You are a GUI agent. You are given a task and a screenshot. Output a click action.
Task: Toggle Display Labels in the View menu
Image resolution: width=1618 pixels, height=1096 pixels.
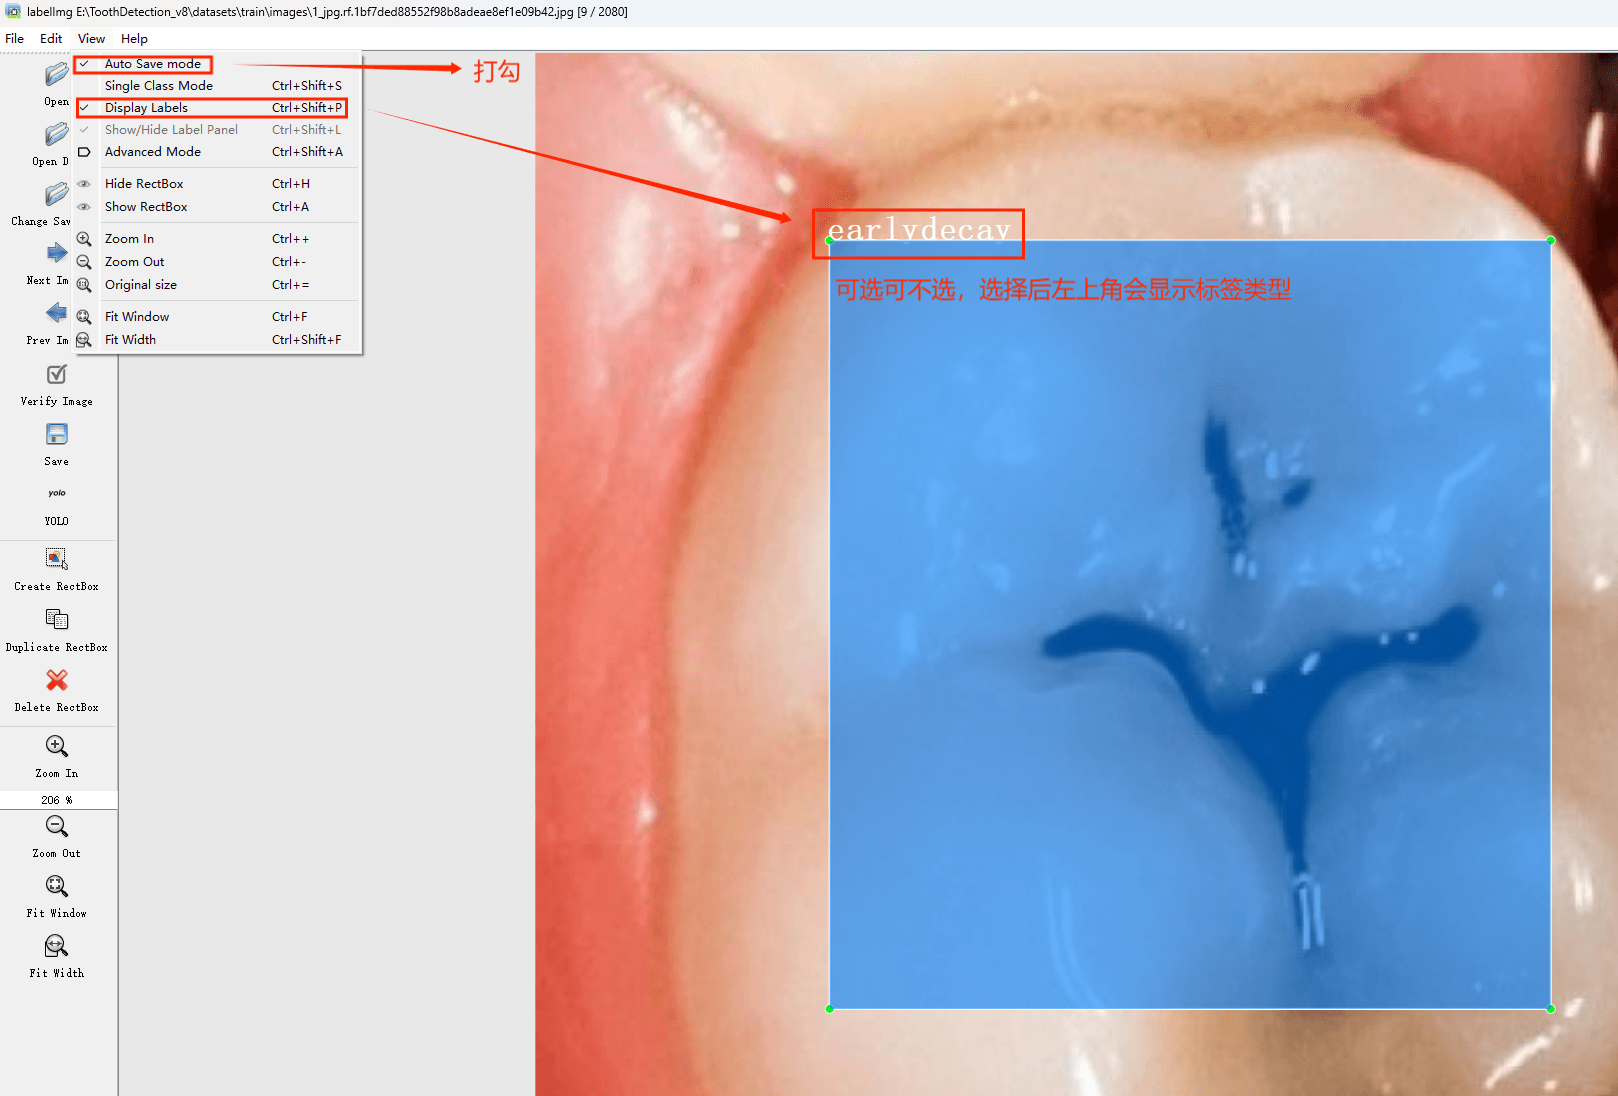click(217, 108)
